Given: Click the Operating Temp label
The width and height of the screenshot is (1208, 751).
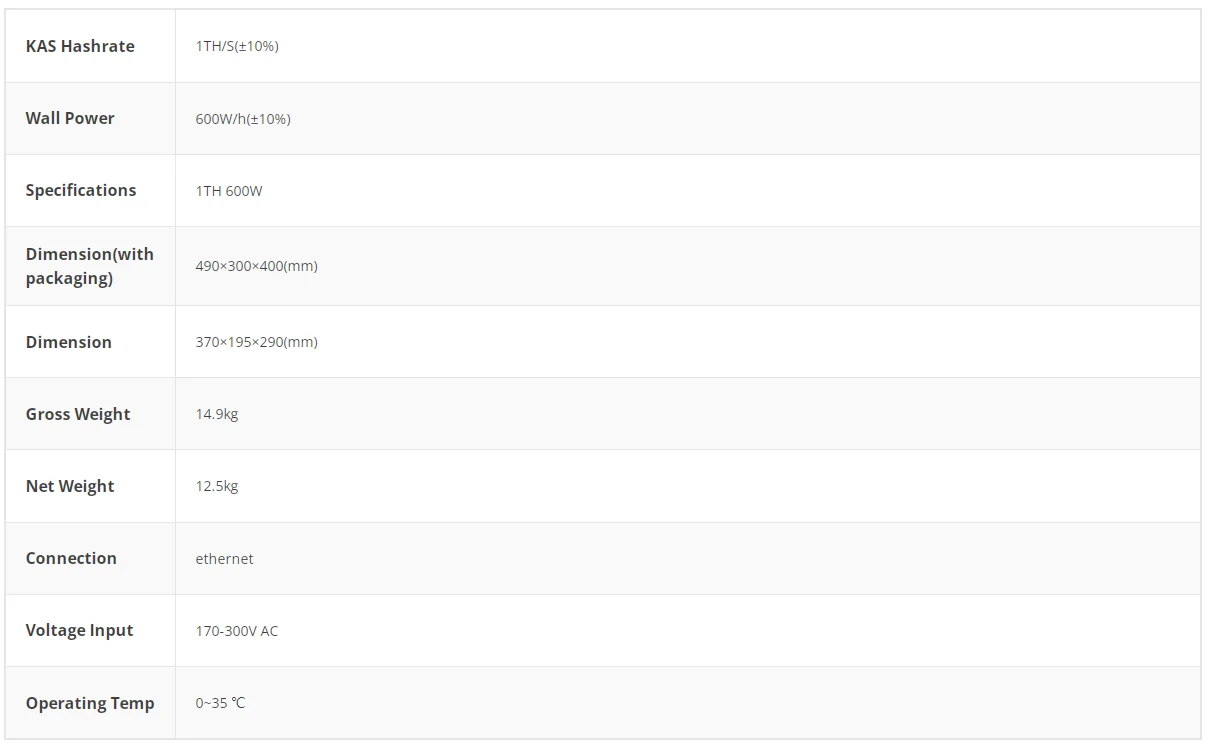Looking at the screenshot, I should [x=90, y=703].
